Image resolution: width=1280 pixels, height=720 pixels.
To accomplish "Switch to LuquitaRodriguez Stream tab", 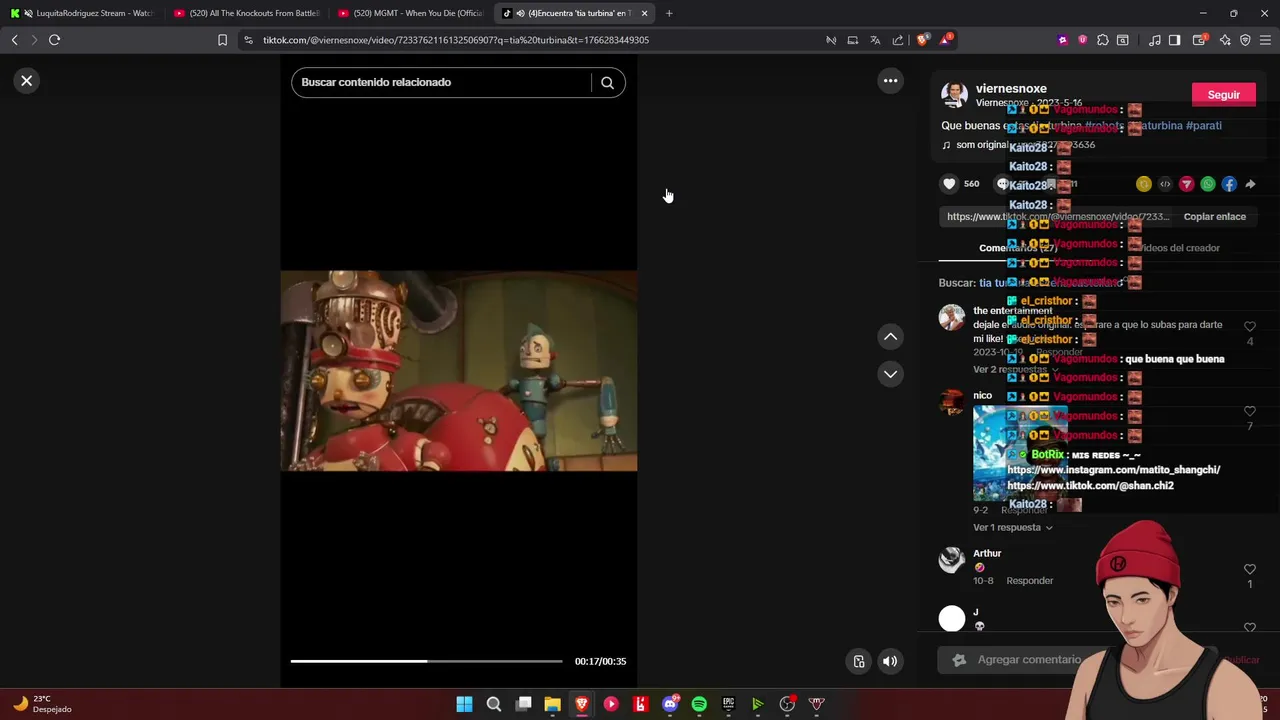I will click(x=84, y=13).
